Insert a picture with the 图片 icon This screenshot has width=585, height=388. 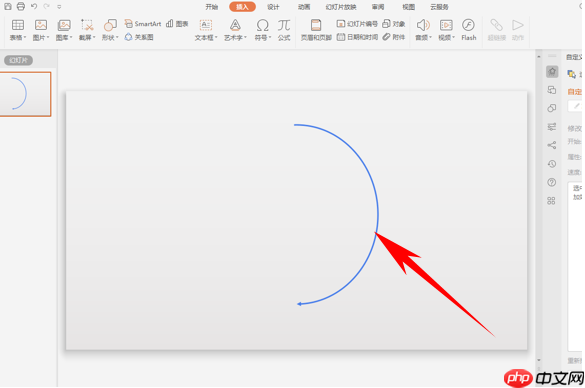click(41, 29)
